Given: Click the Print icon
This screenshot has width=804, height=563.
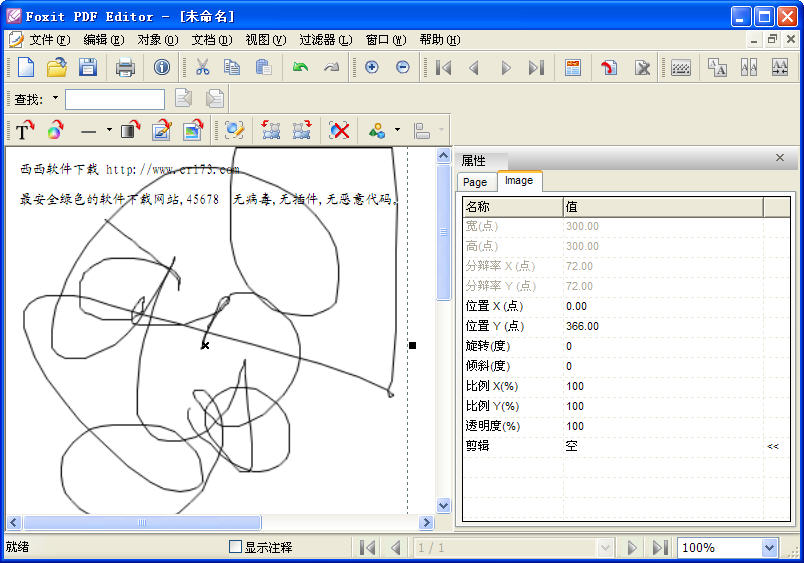Looking at the screenshot, I should click(125, 68).
